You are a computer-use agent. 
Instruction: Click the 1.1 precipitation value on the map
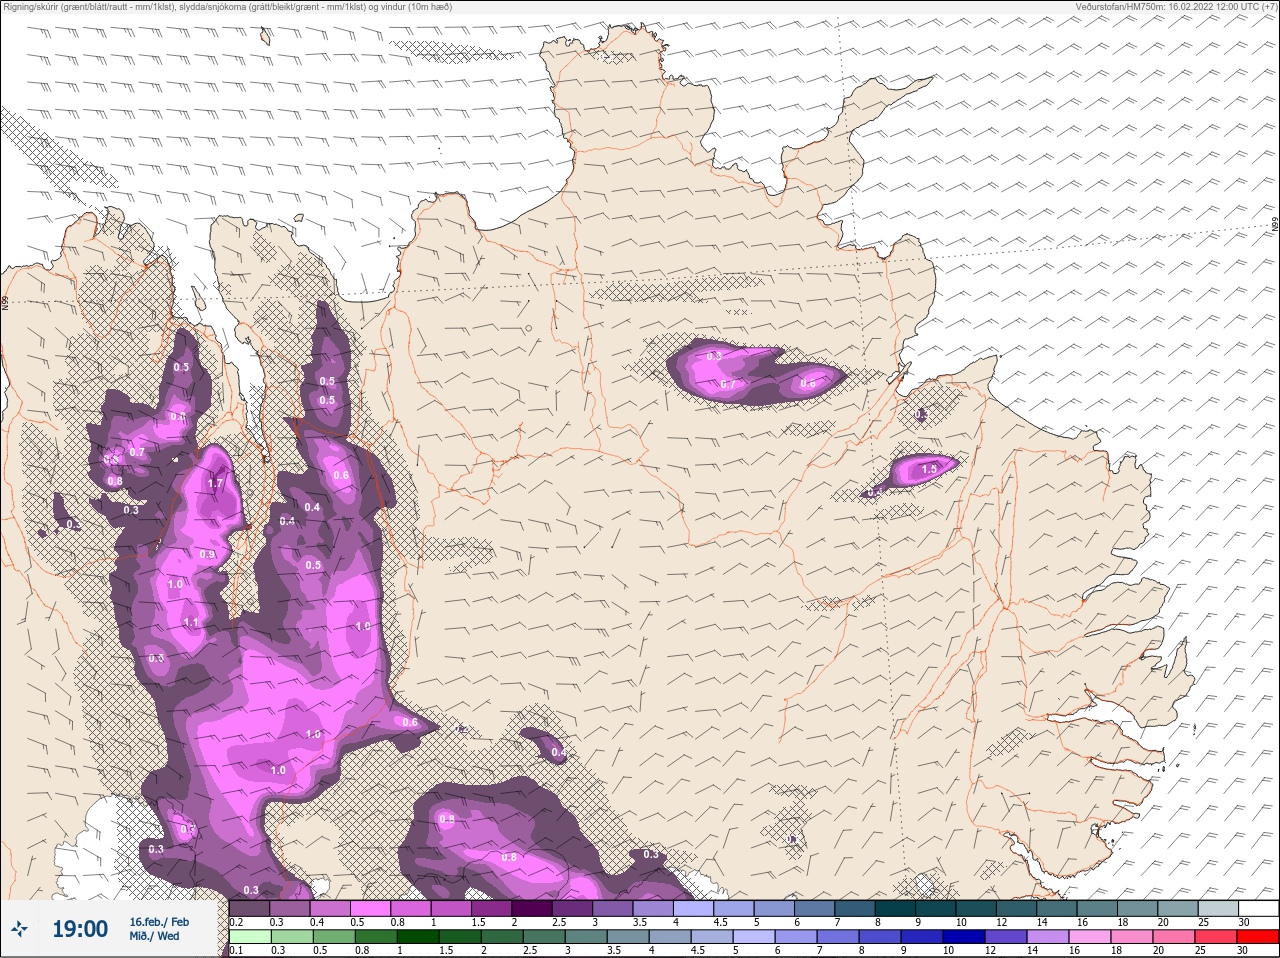coord(192,622)
